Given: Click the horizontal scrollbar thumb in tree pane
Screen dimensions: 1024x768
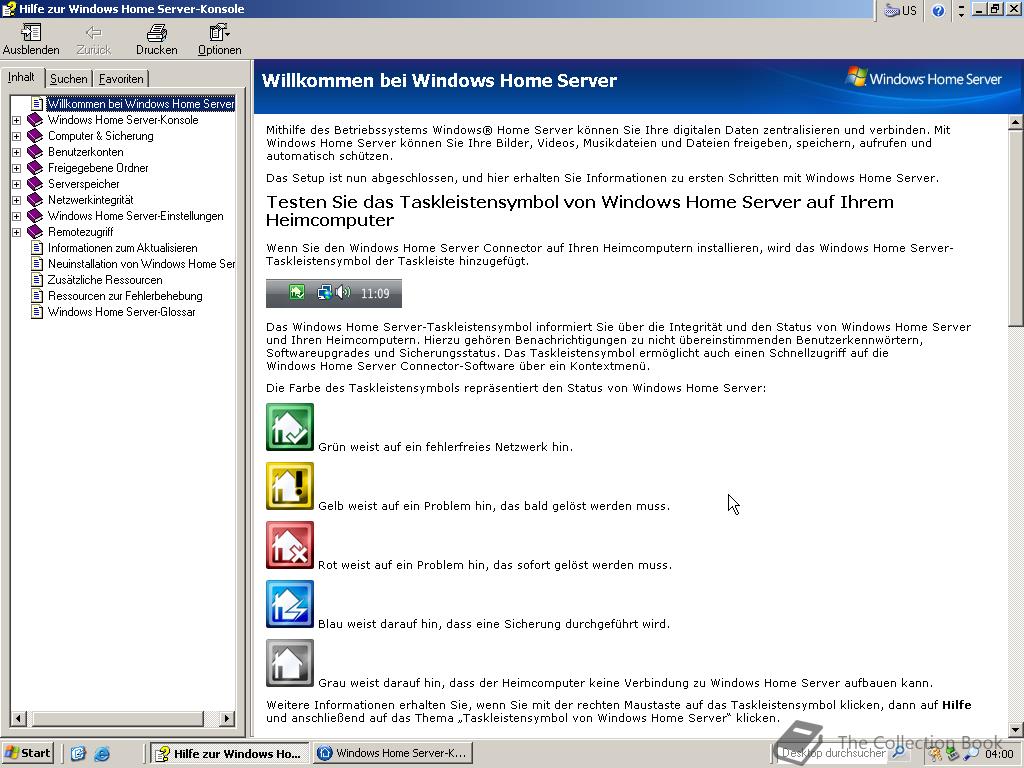Looking at the screenshot, I should tap(118, 718).
